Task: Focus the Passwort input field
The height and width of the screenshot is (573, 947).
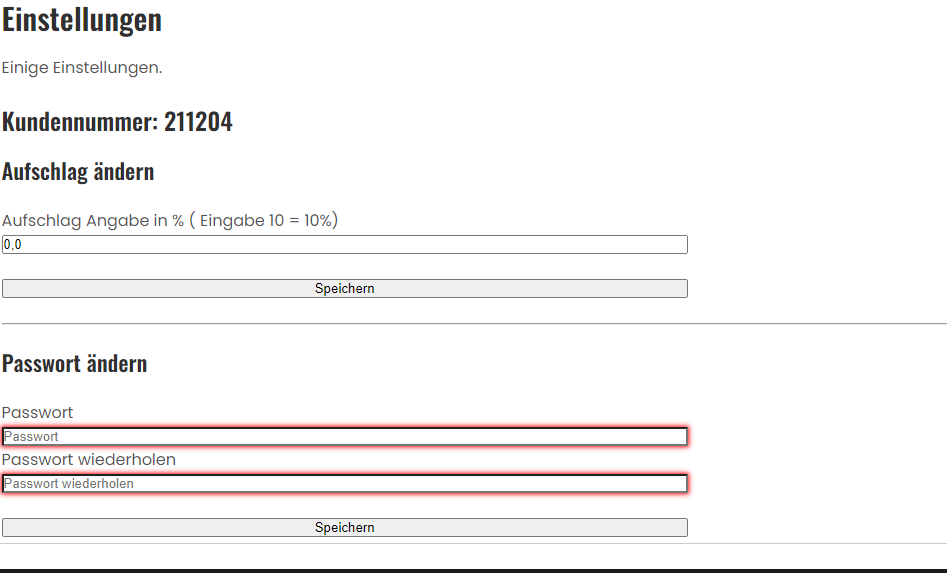Action: (345, 436)
